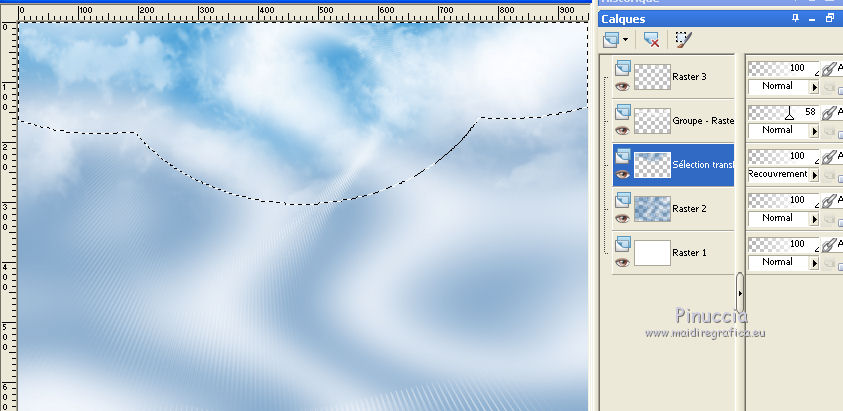
Task: Hide the Groupe - Raster layer
Action: coord(623,130)
